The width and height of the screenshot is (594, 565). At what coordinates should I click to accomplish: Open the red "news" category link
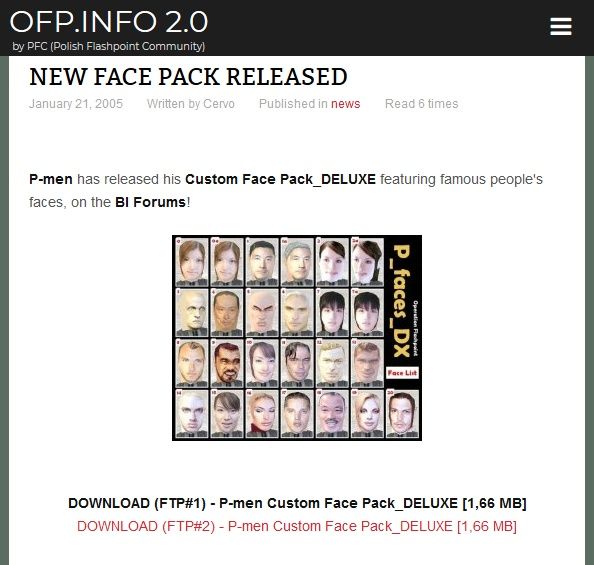(345, 104)
